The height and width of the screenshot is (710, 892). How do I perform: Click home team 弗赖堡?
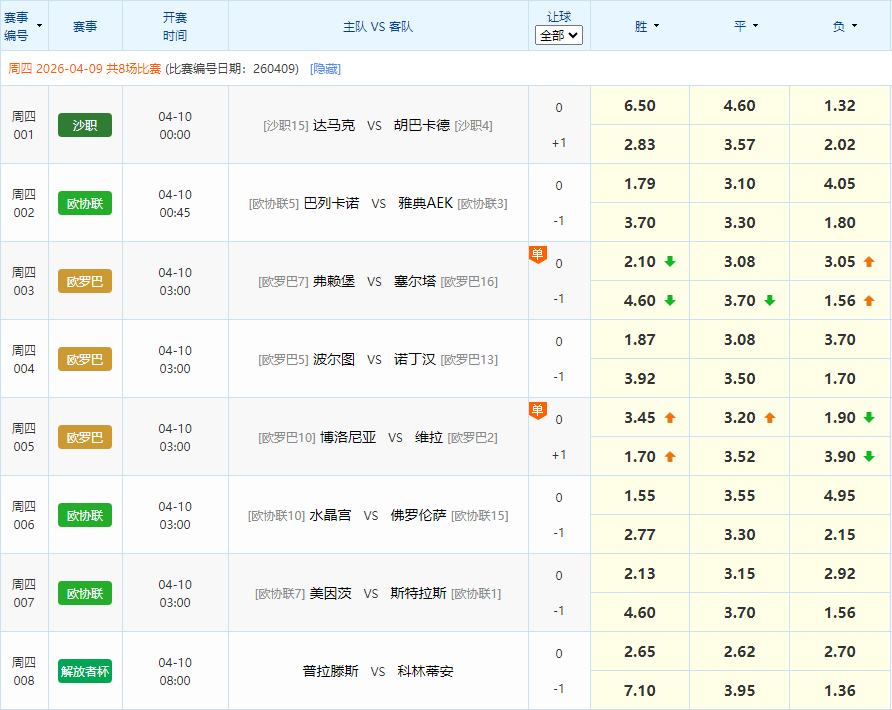334,281
